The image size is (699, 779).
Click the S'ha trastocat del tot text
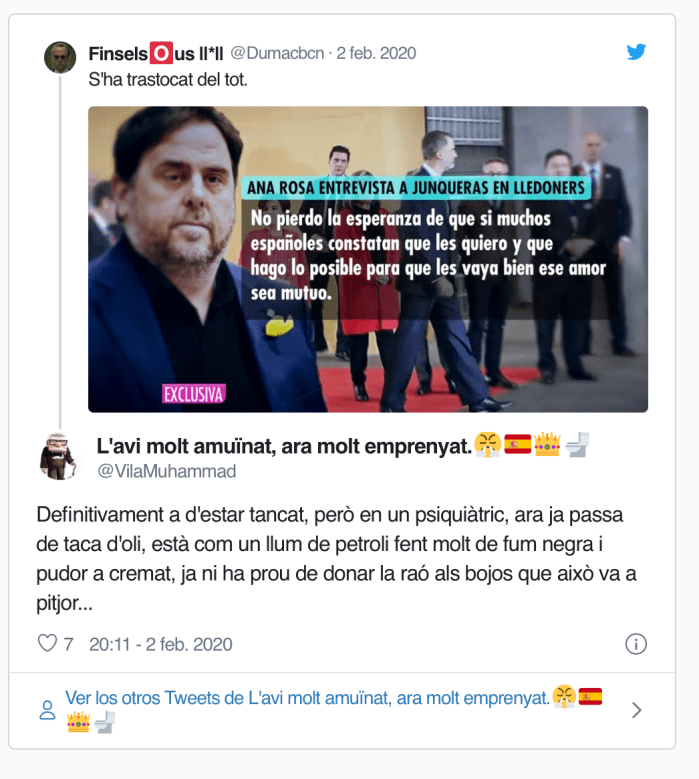point(168,79)
